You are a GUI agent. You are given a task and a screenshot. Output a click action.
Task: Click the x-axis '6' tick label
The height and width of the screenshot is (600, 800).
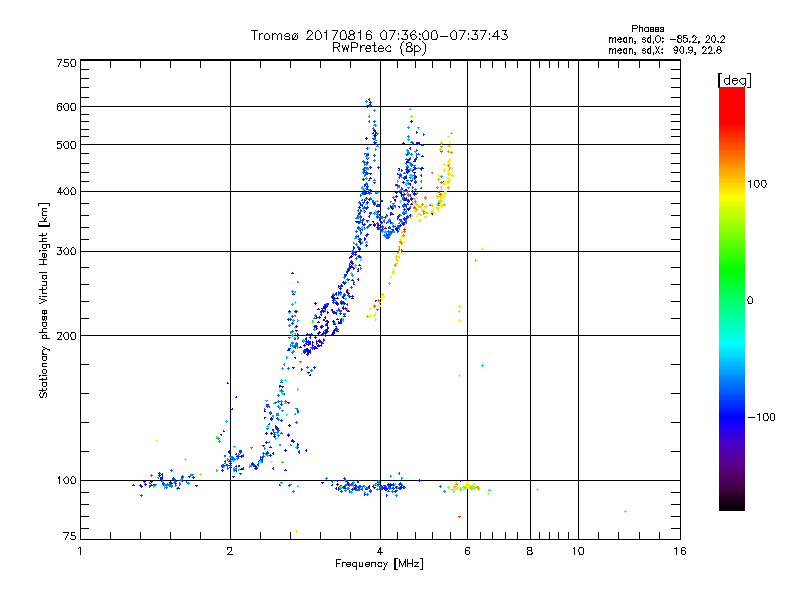coord(467,551)
